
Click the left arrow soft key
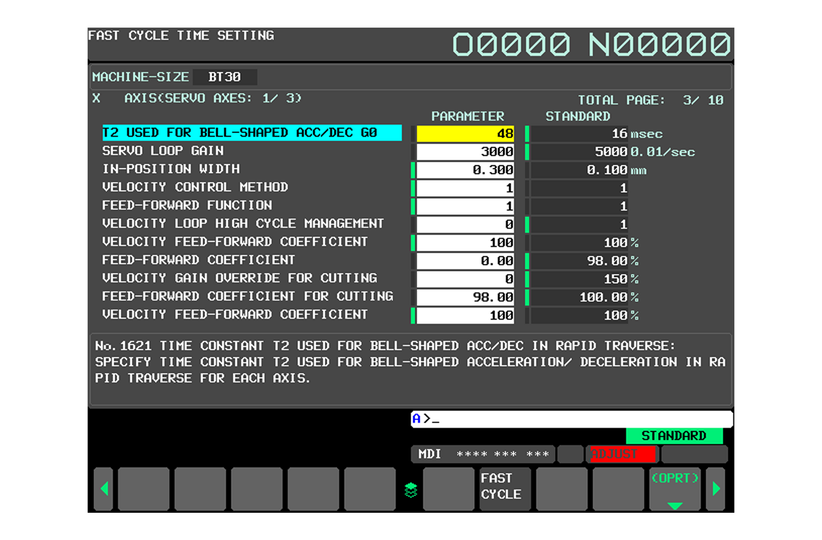click(103, 489)
